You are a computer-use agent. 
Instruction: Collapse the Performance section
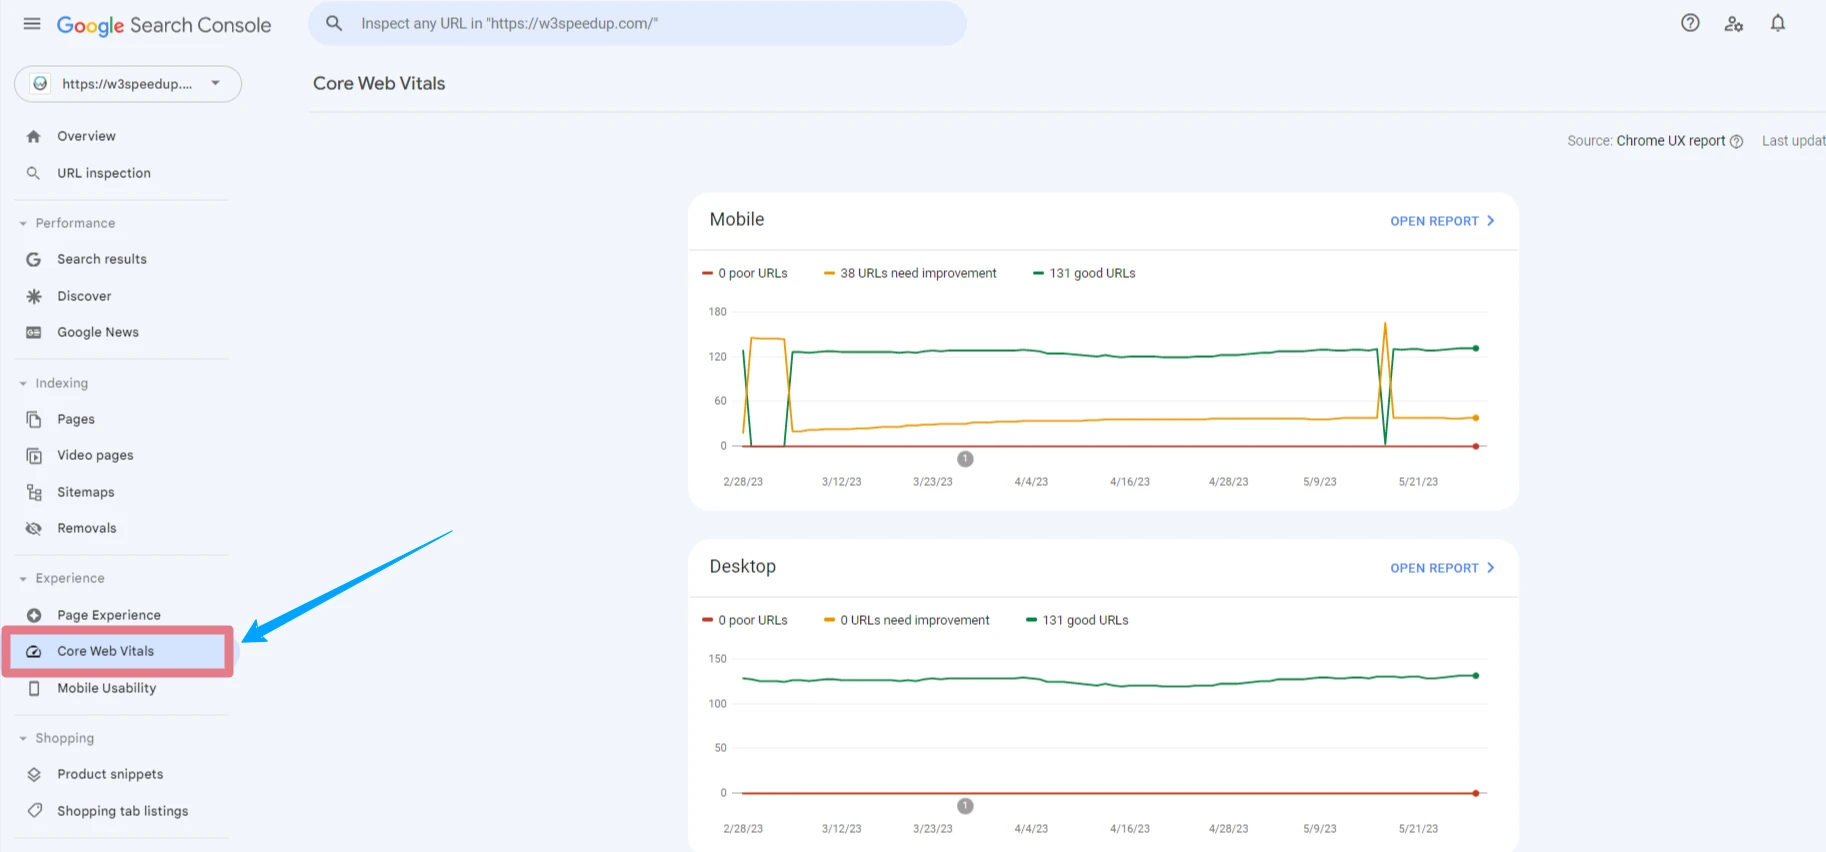pyautogui.click(x=24, y=223)
